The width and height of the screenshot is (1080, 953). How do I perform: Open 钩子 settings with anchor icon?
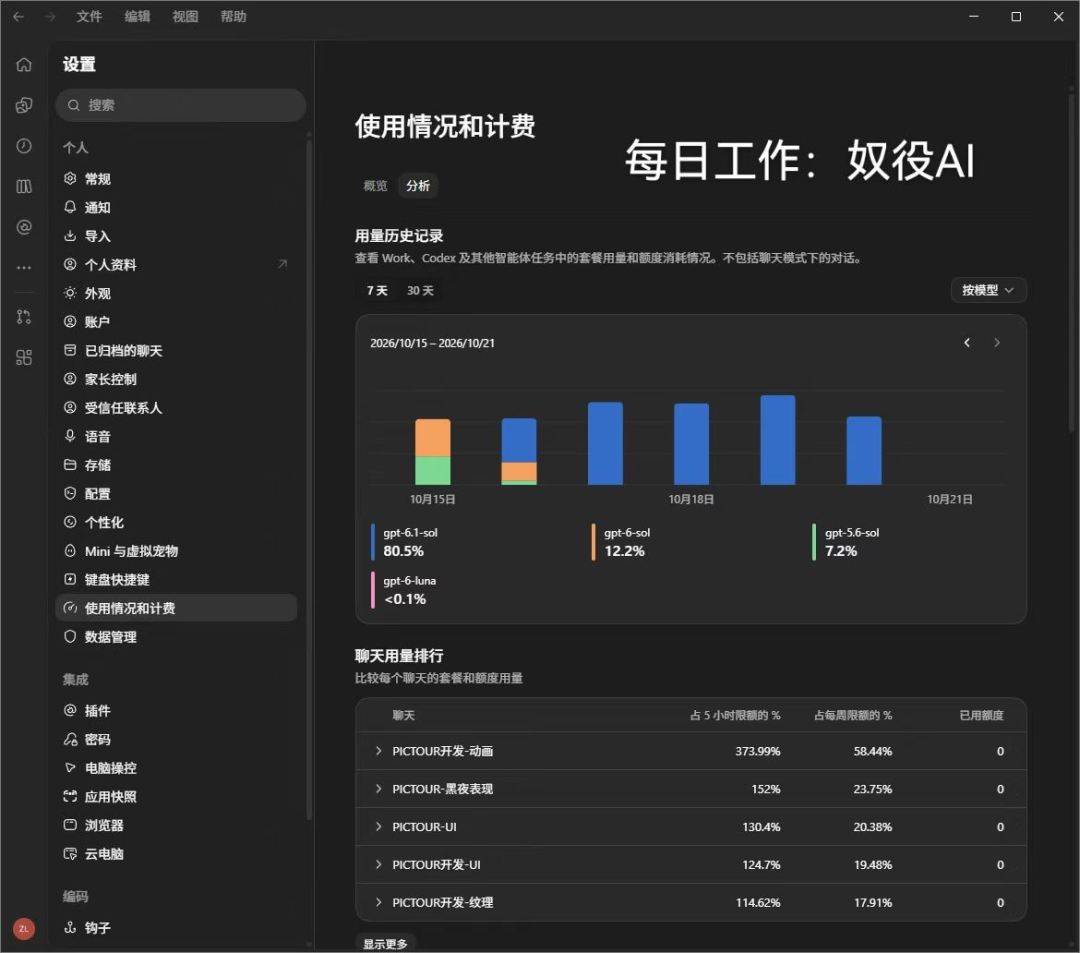(176, 928)
